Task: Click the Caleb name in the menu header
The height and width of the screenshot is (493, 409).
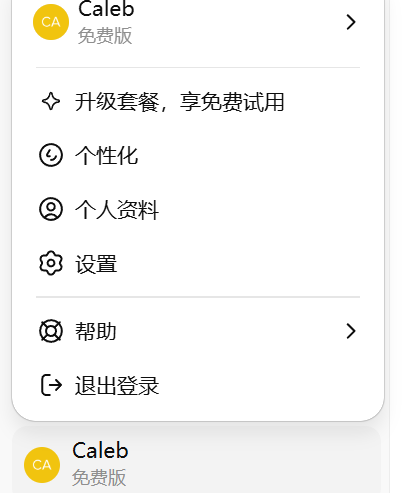Action: click(x=106, y=9)
